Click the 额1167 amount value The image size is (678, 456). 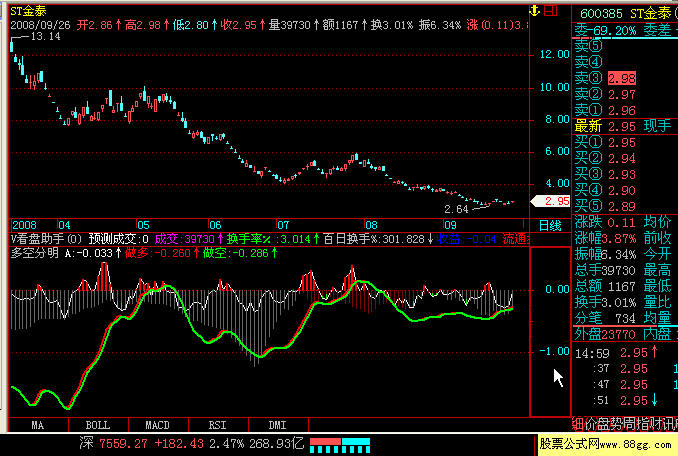(x=340, y=25)
